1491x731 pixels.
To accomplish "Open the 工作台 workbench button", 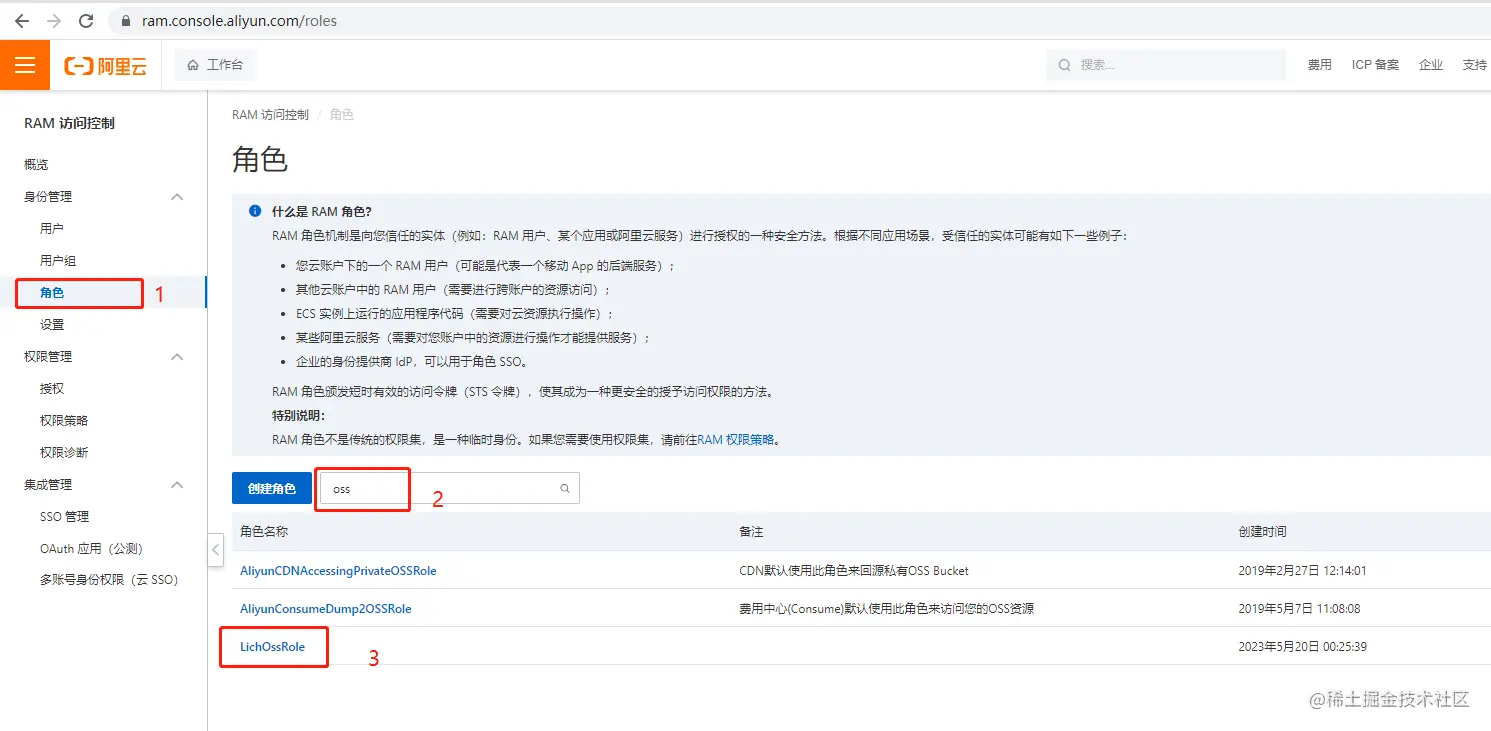I will point(215,65).
